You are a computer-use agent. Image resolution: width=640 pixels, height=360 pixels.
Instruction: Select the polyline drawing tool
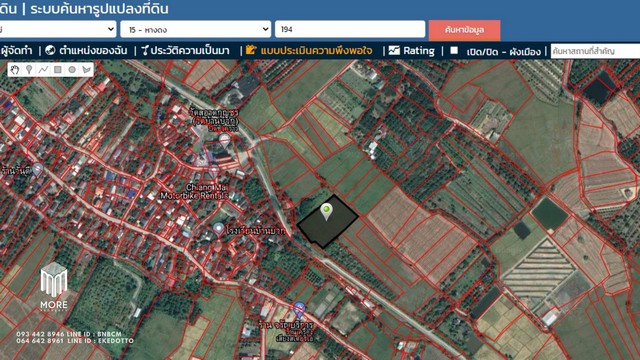[43, 70]
